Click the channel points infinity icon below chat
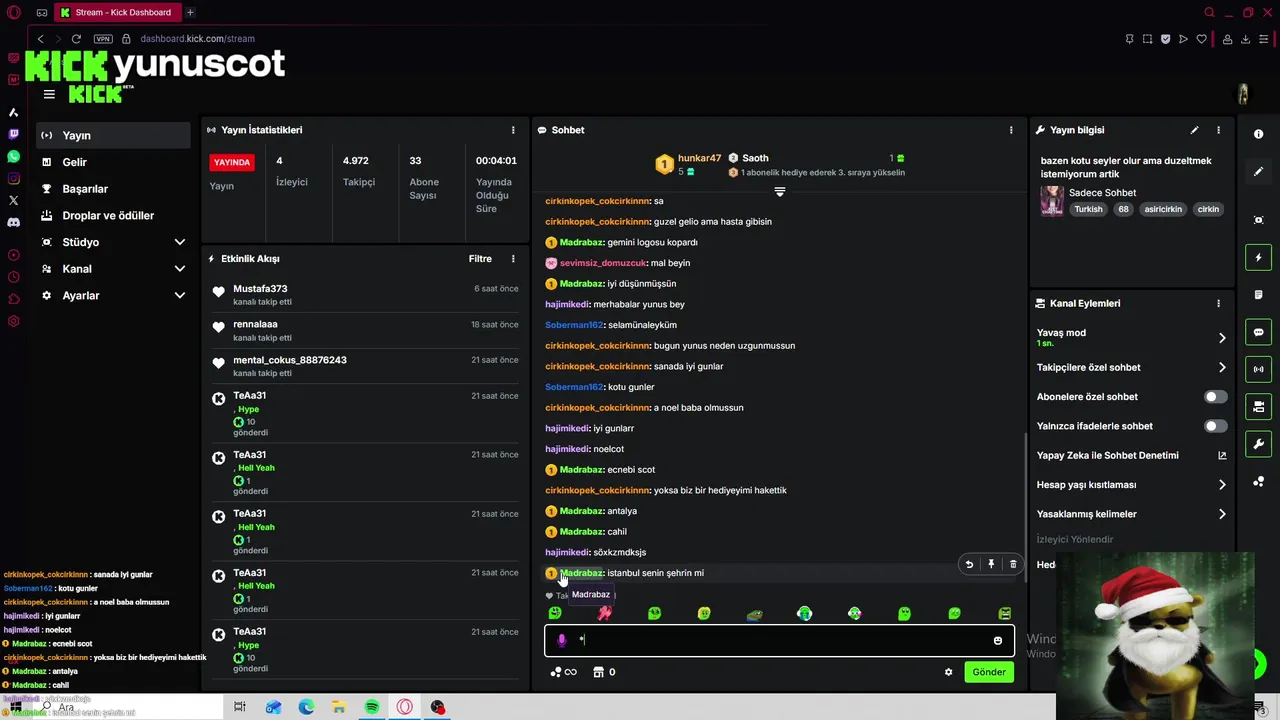 coord(564,672)
